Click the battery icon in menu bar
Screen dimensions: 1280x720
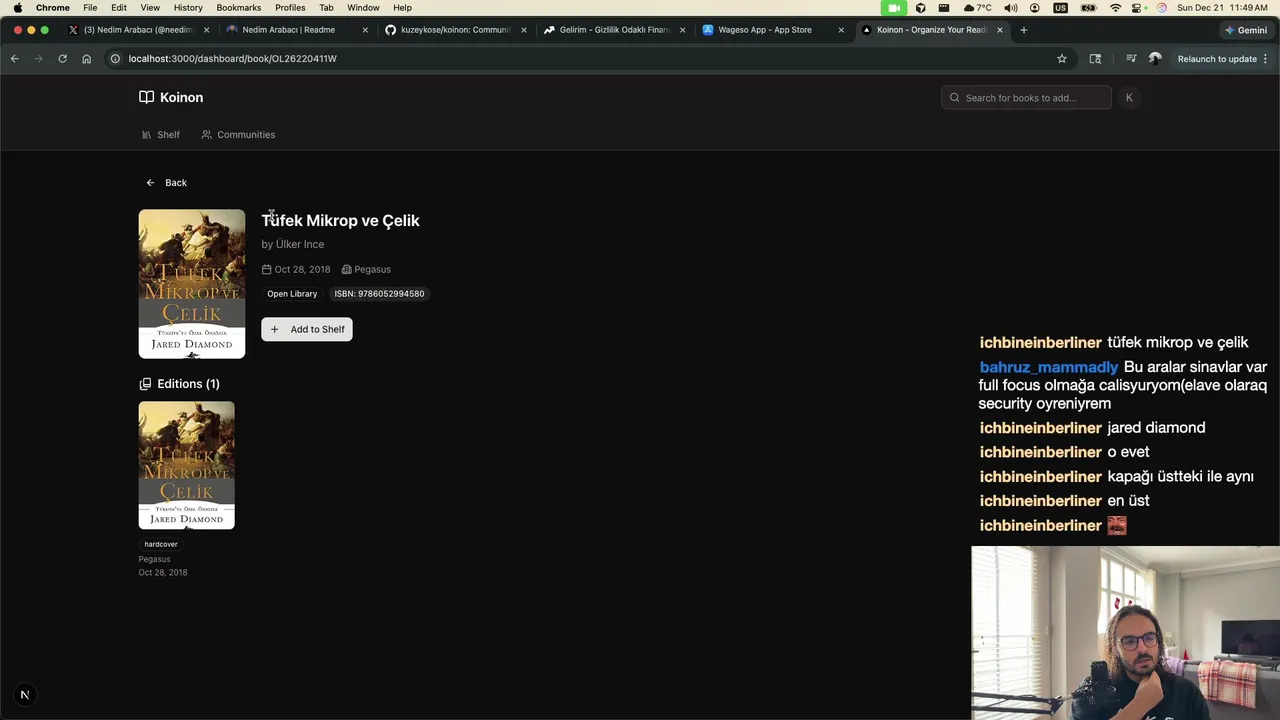(x=1089, y=7)
